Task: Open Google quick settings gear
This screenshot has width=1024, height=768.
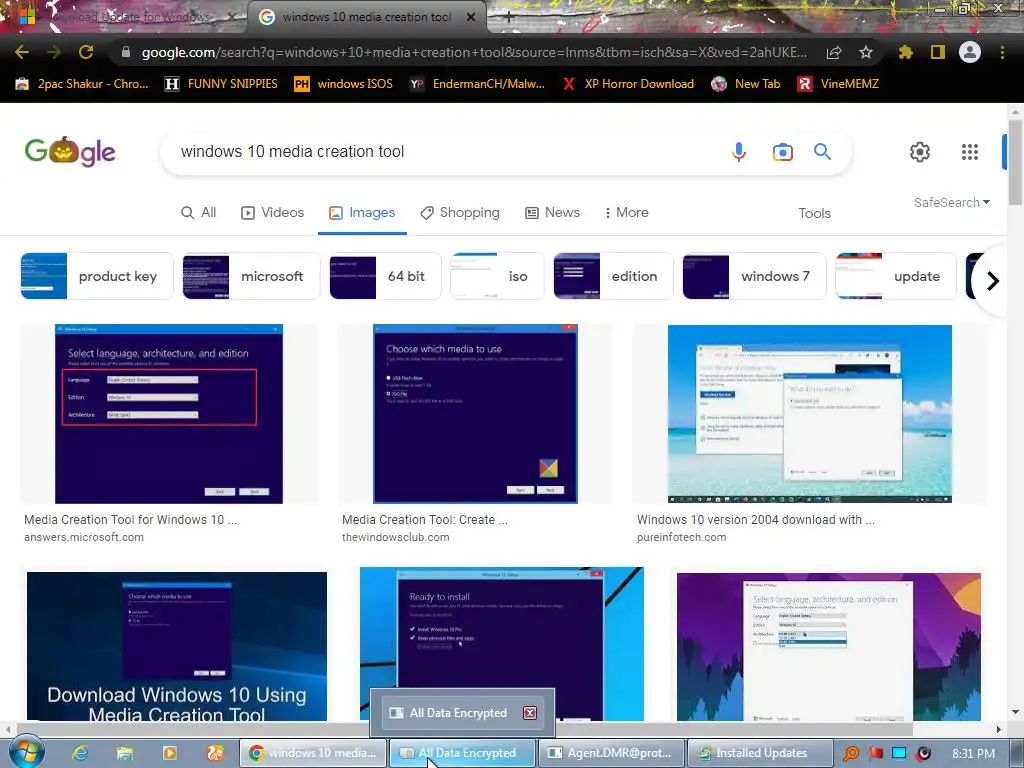Action: click(920, 152)
